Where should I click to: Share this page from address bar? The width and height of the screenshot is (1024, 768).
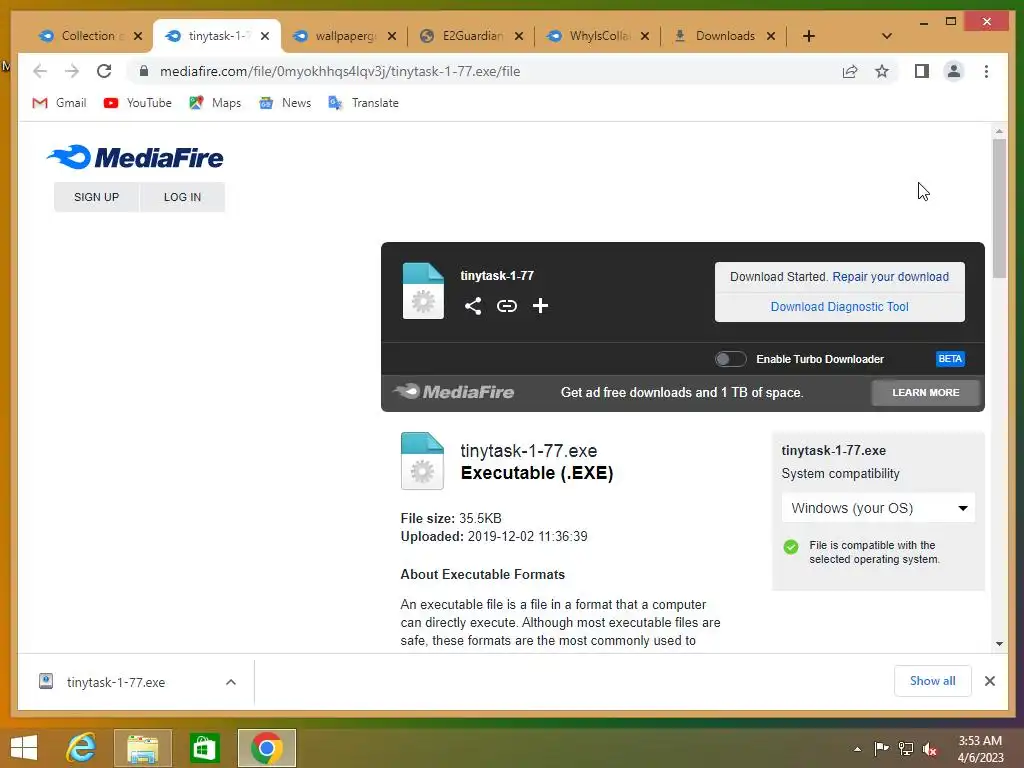[850, 71]
